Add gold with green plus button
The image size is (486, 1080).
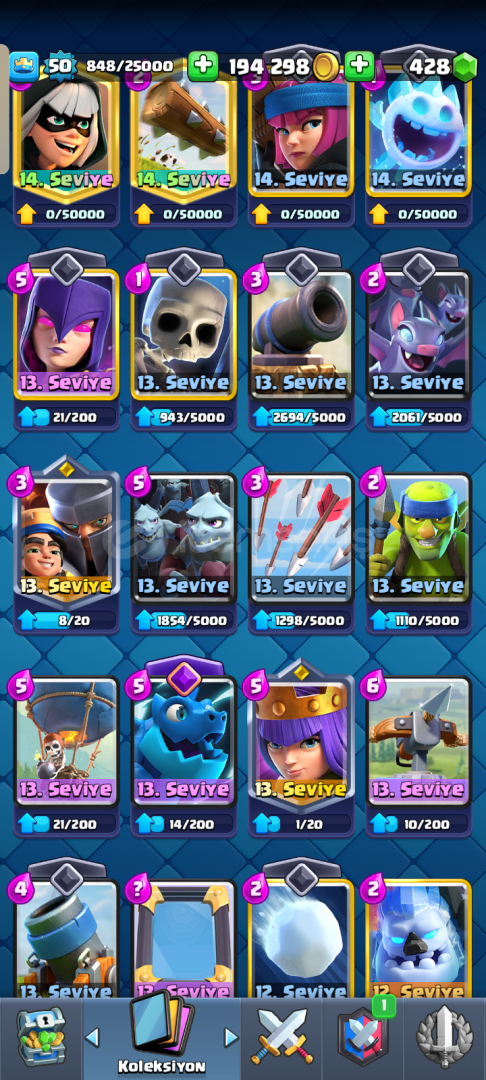[x=202, y=66]
